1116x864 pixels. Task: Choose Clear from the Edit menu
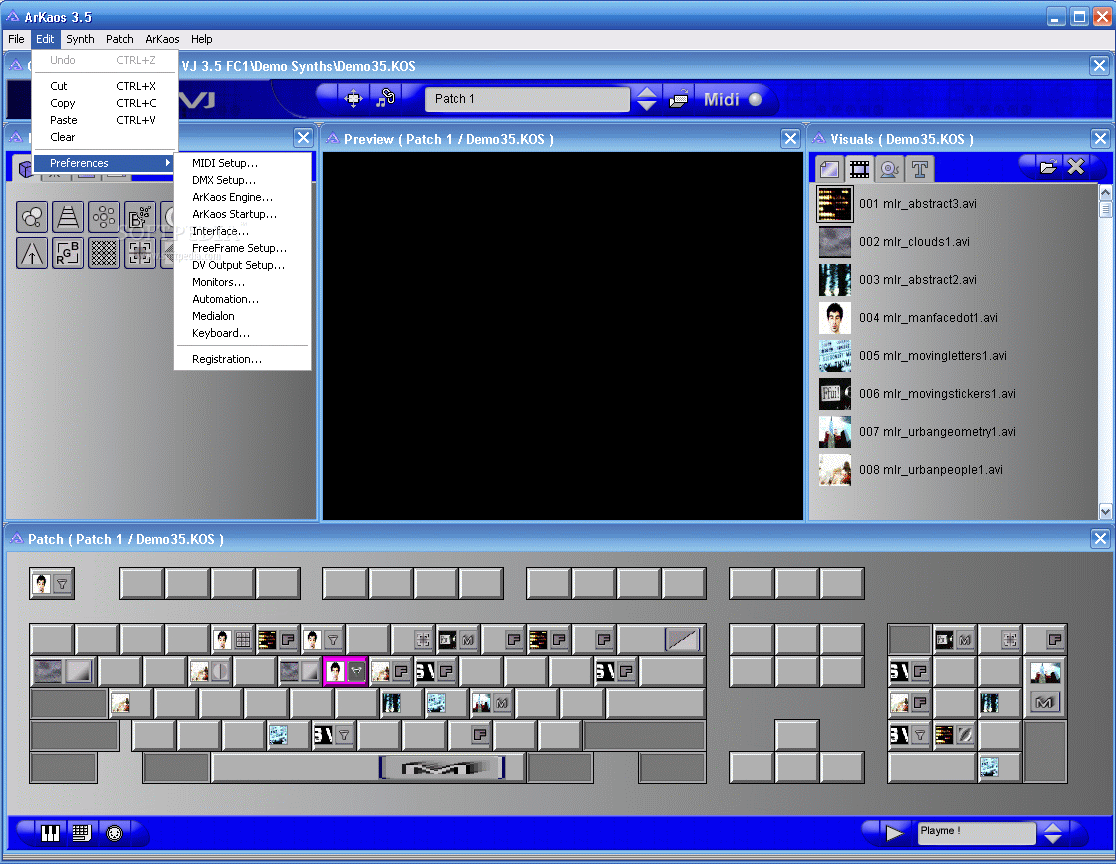coord(105,137)
